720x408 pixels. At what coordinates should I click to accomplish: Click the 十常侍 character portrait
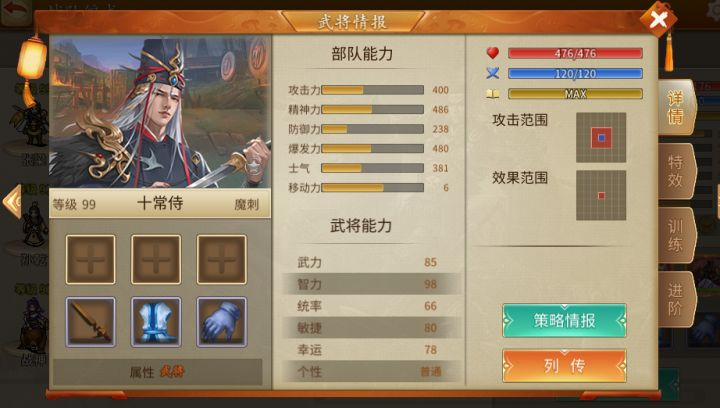click(160, 112)
